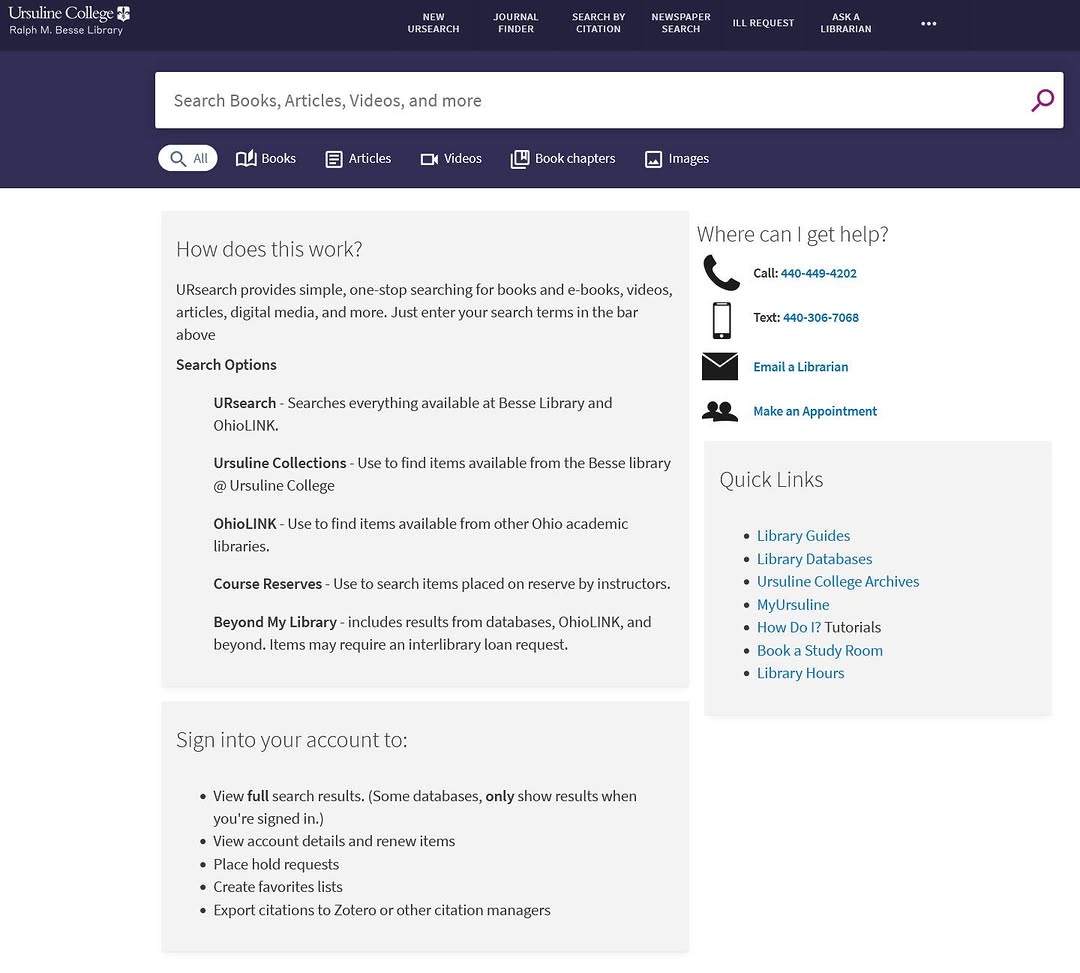Click 'Ursuline Collections' bold text

click(280, 463)
